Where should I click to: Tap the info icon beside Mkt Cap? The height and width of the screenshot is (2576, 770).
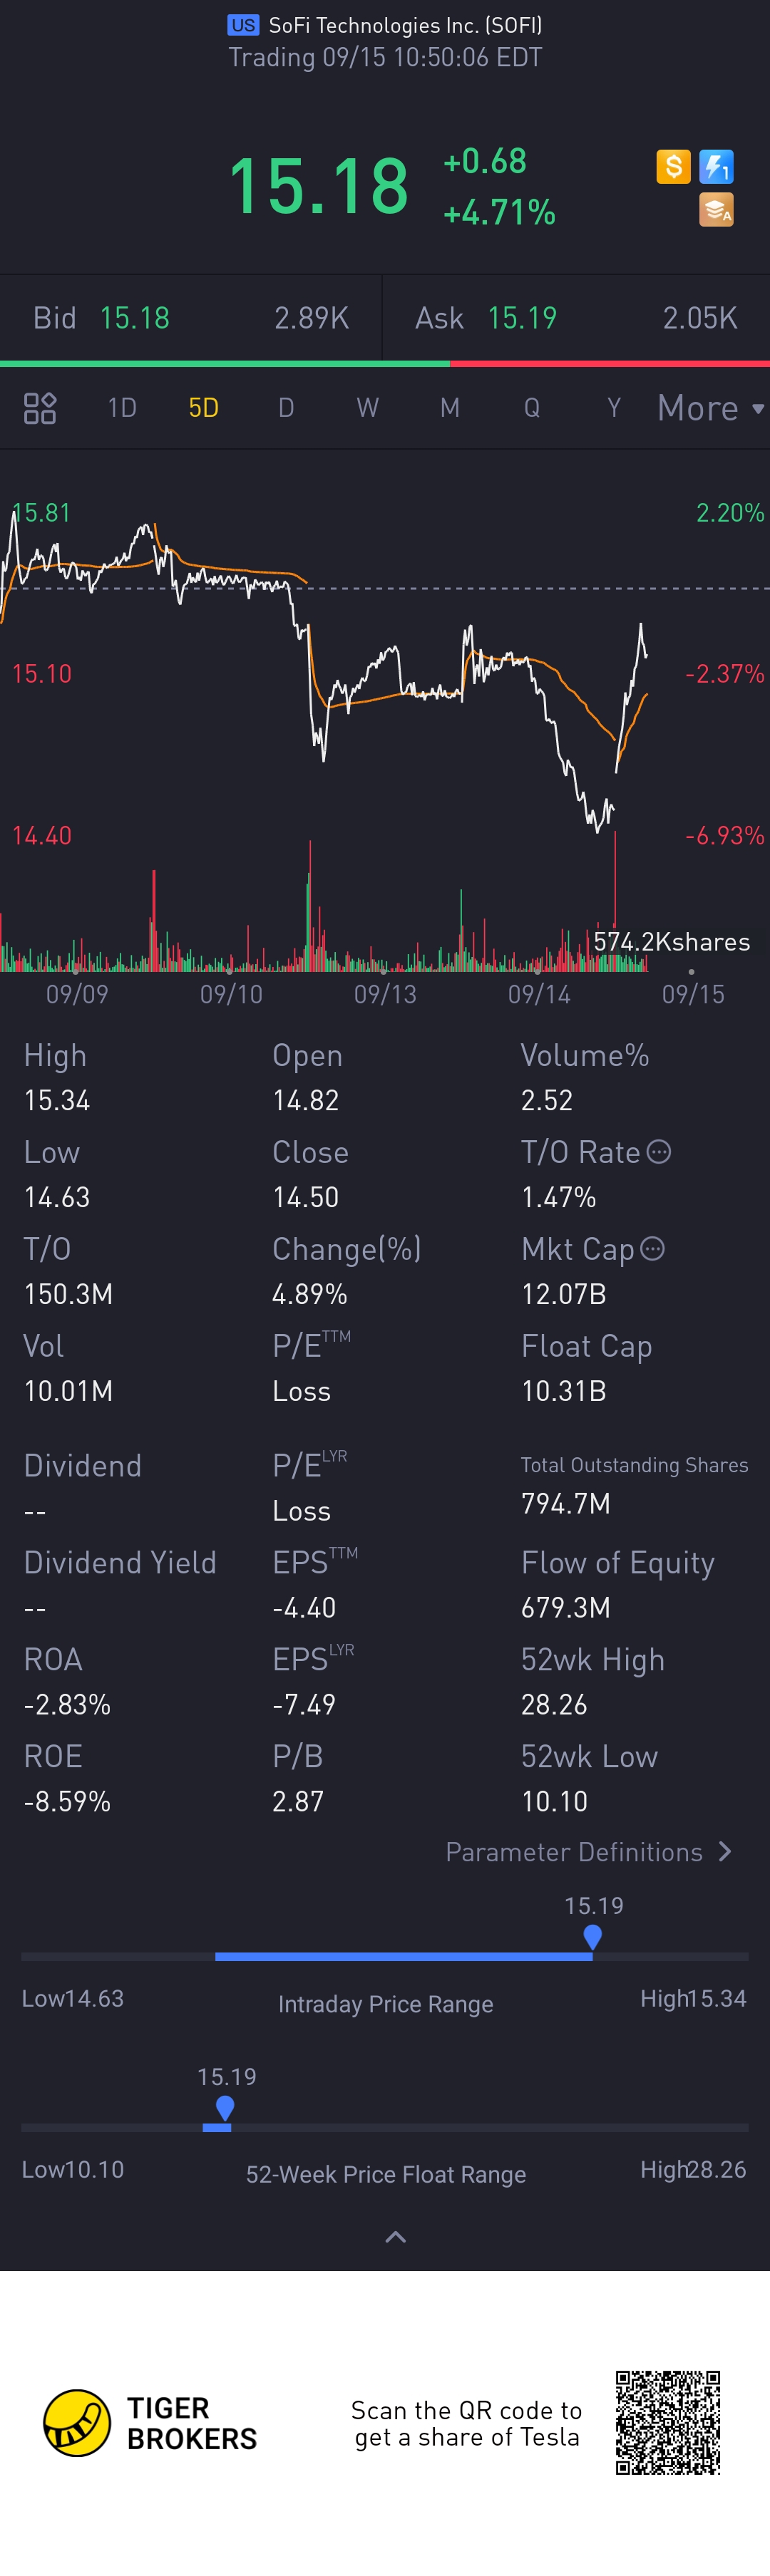(652, 1249)
